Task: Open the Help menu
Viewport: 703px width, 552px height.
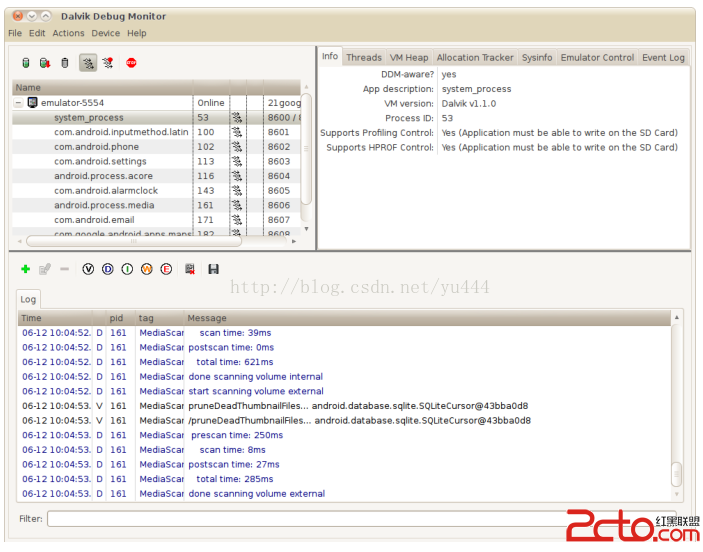Action: tap(137, 33)
